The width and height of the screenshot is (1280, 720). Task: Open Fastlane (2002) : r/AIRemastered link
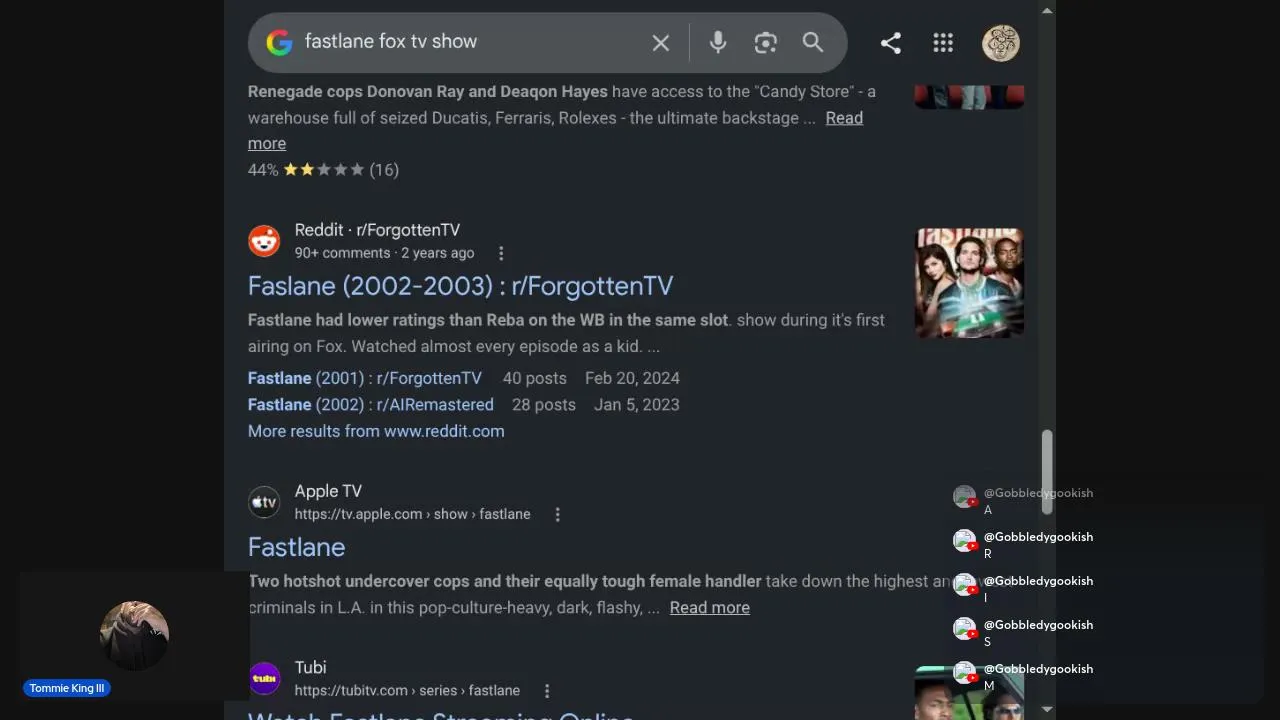pos(371,405)
